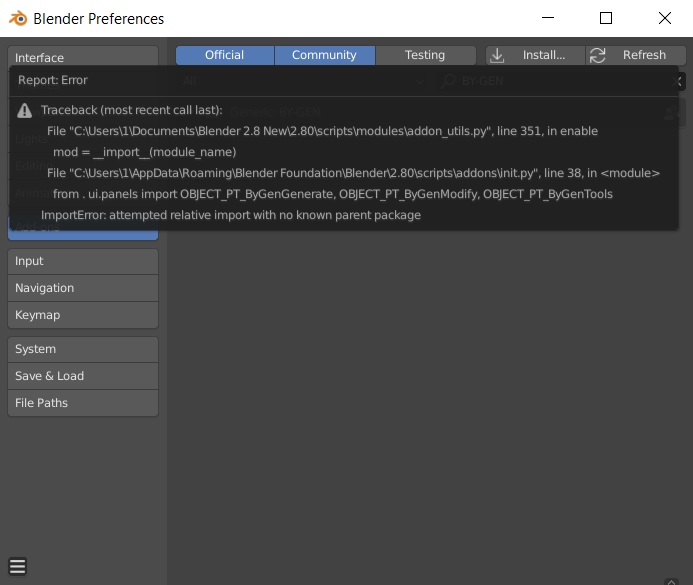Toggle the Community add-ons filter
Viewport: 693px width, 585px height.
324,55
